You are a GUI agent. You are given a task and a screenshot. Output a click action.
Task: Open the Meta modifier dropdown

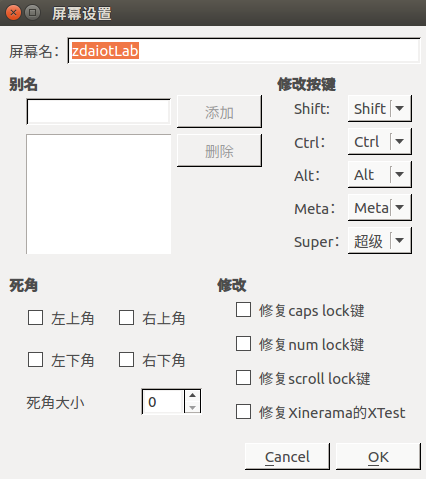[x=380, y=207]
